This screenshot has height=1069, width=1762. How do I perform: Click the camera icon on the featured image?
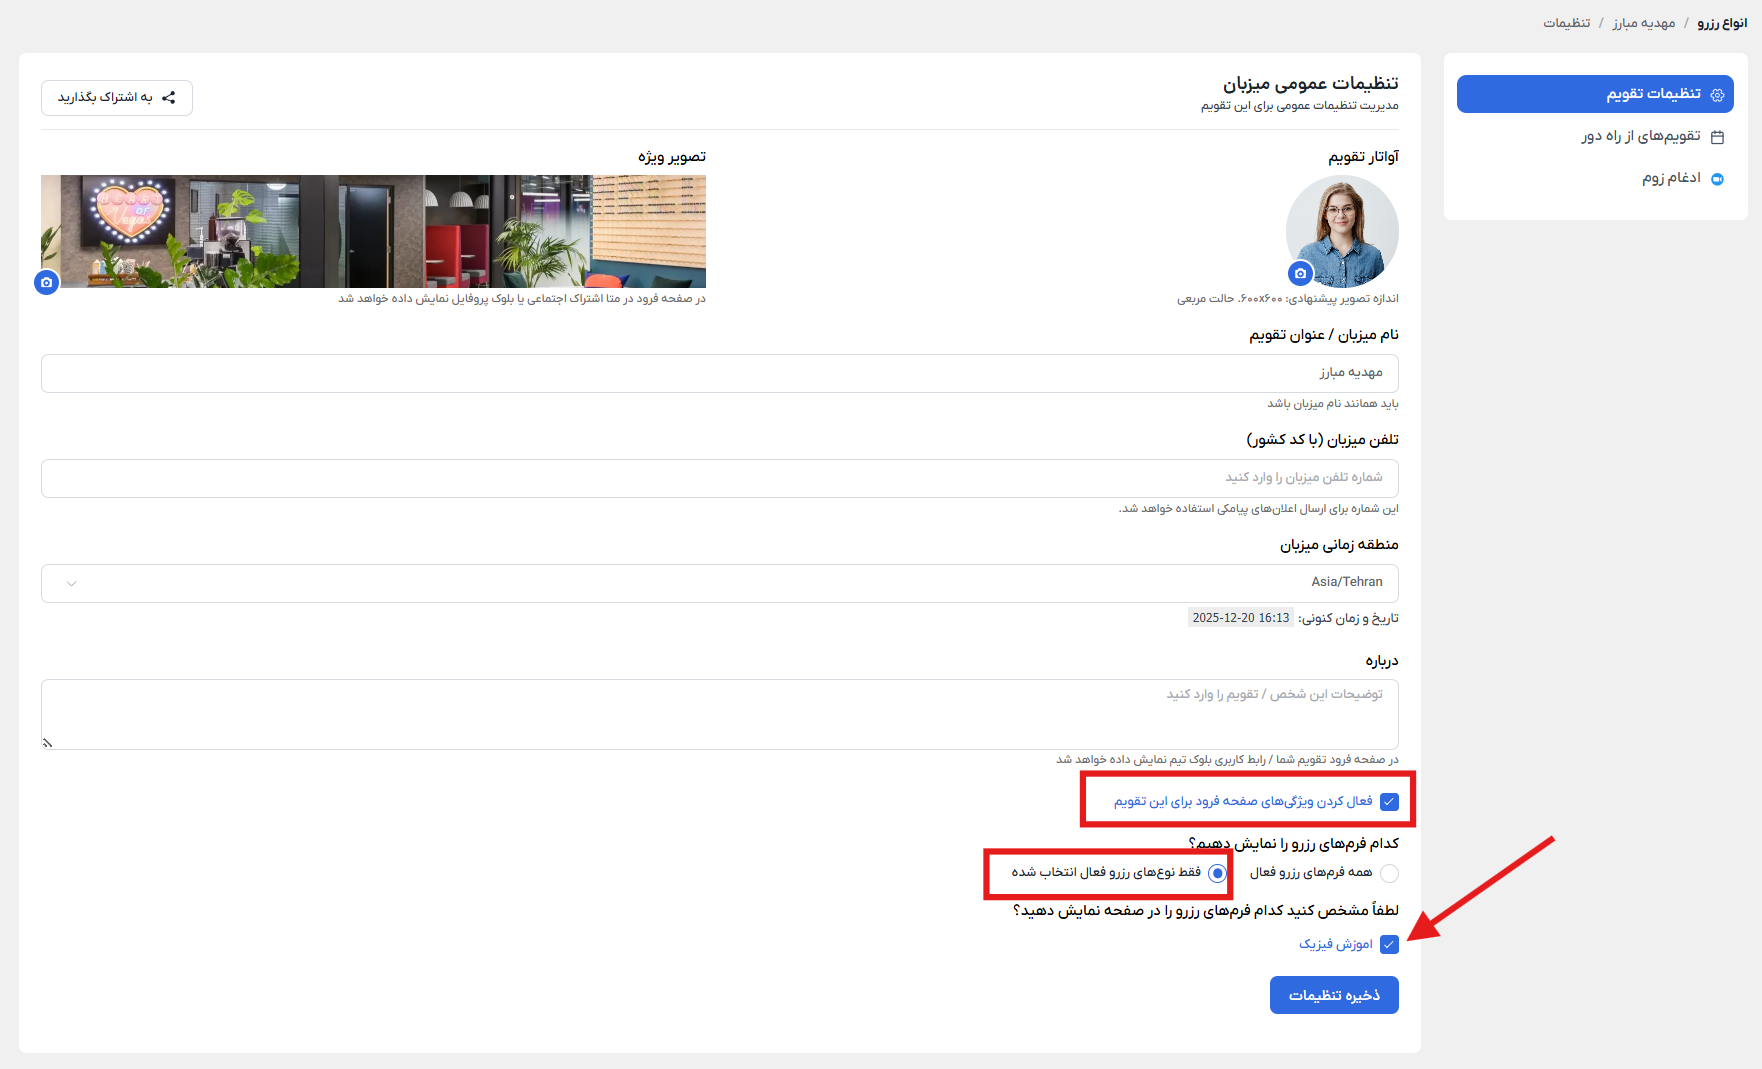coord(46,283)
